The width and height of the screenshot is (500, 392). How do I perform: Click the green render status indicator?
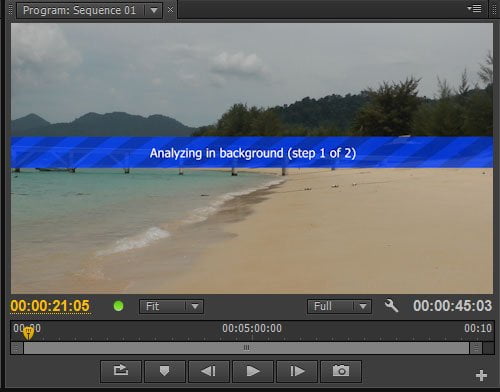point(118,306)
